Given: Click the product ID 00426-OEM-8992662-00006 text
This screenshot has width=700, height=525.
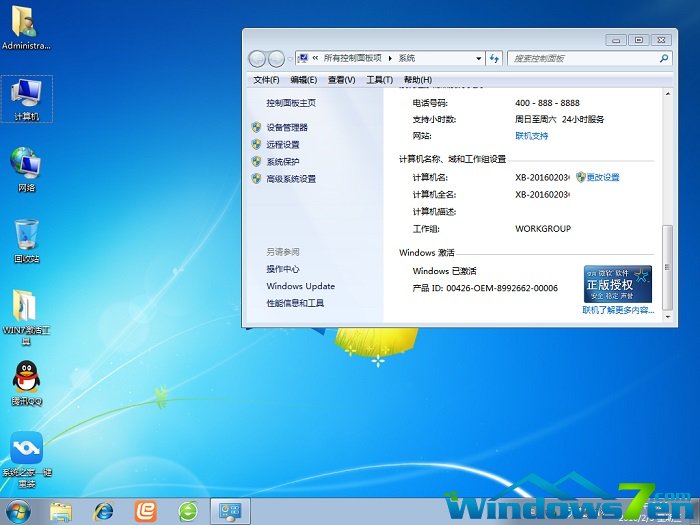Looking at the screenshot, I should point(502,288).
